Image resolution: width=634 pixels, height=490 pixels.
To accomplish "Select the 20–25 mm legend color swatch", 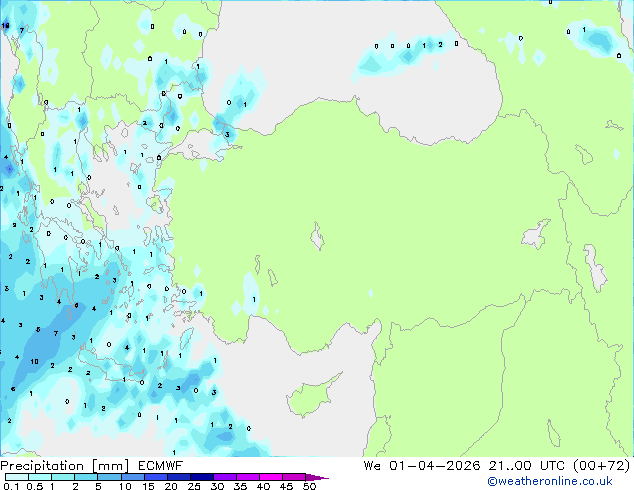I will pyautogui.click(x=178, y=477).
